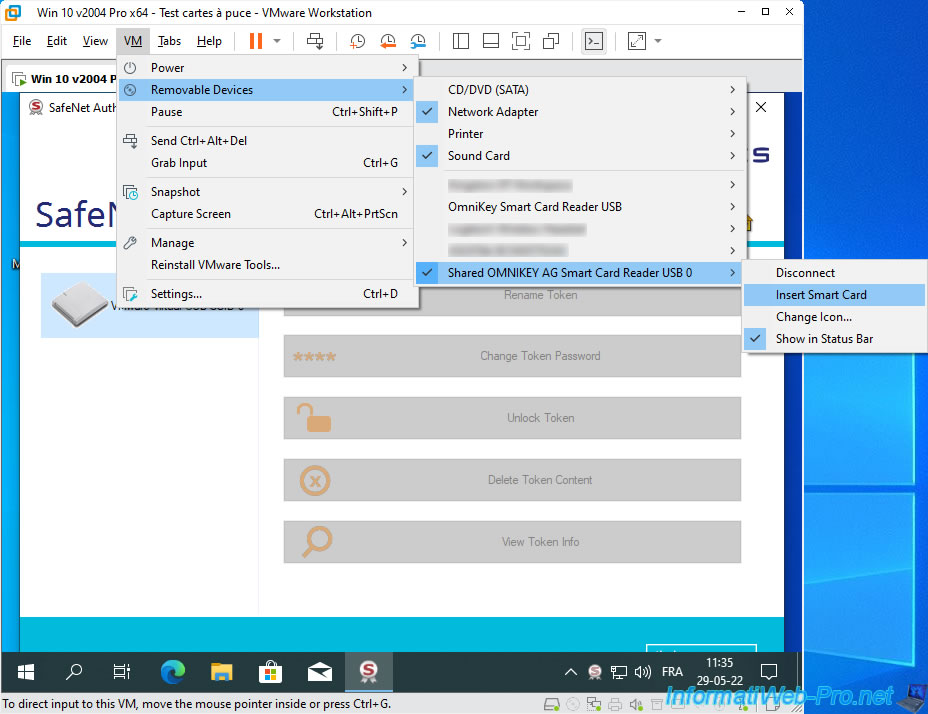Image resolution: width=928 pixels, height=714 pixels.
Task: Uncheck Show in Status Bar option
Action: click(834, 339)
